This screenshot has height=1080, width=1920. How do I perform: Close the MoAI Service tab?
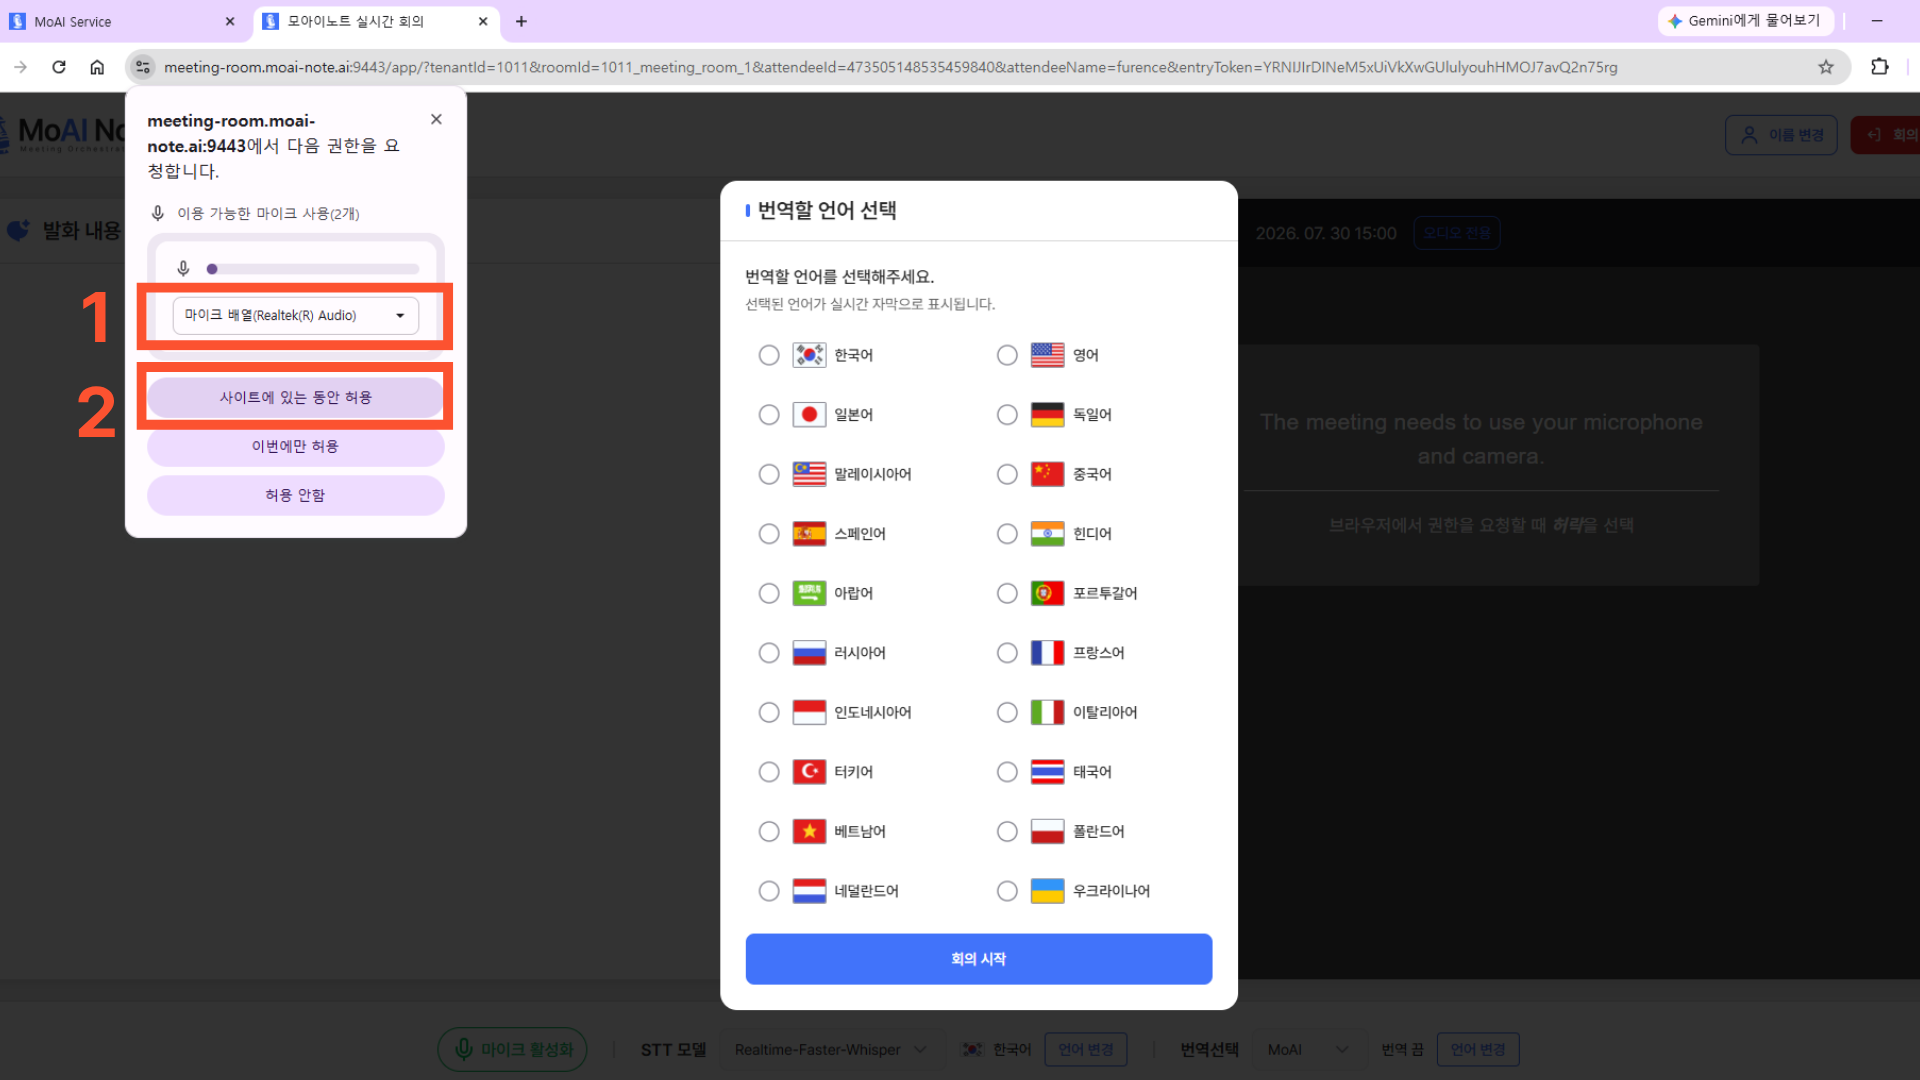(x=230, y=21)
